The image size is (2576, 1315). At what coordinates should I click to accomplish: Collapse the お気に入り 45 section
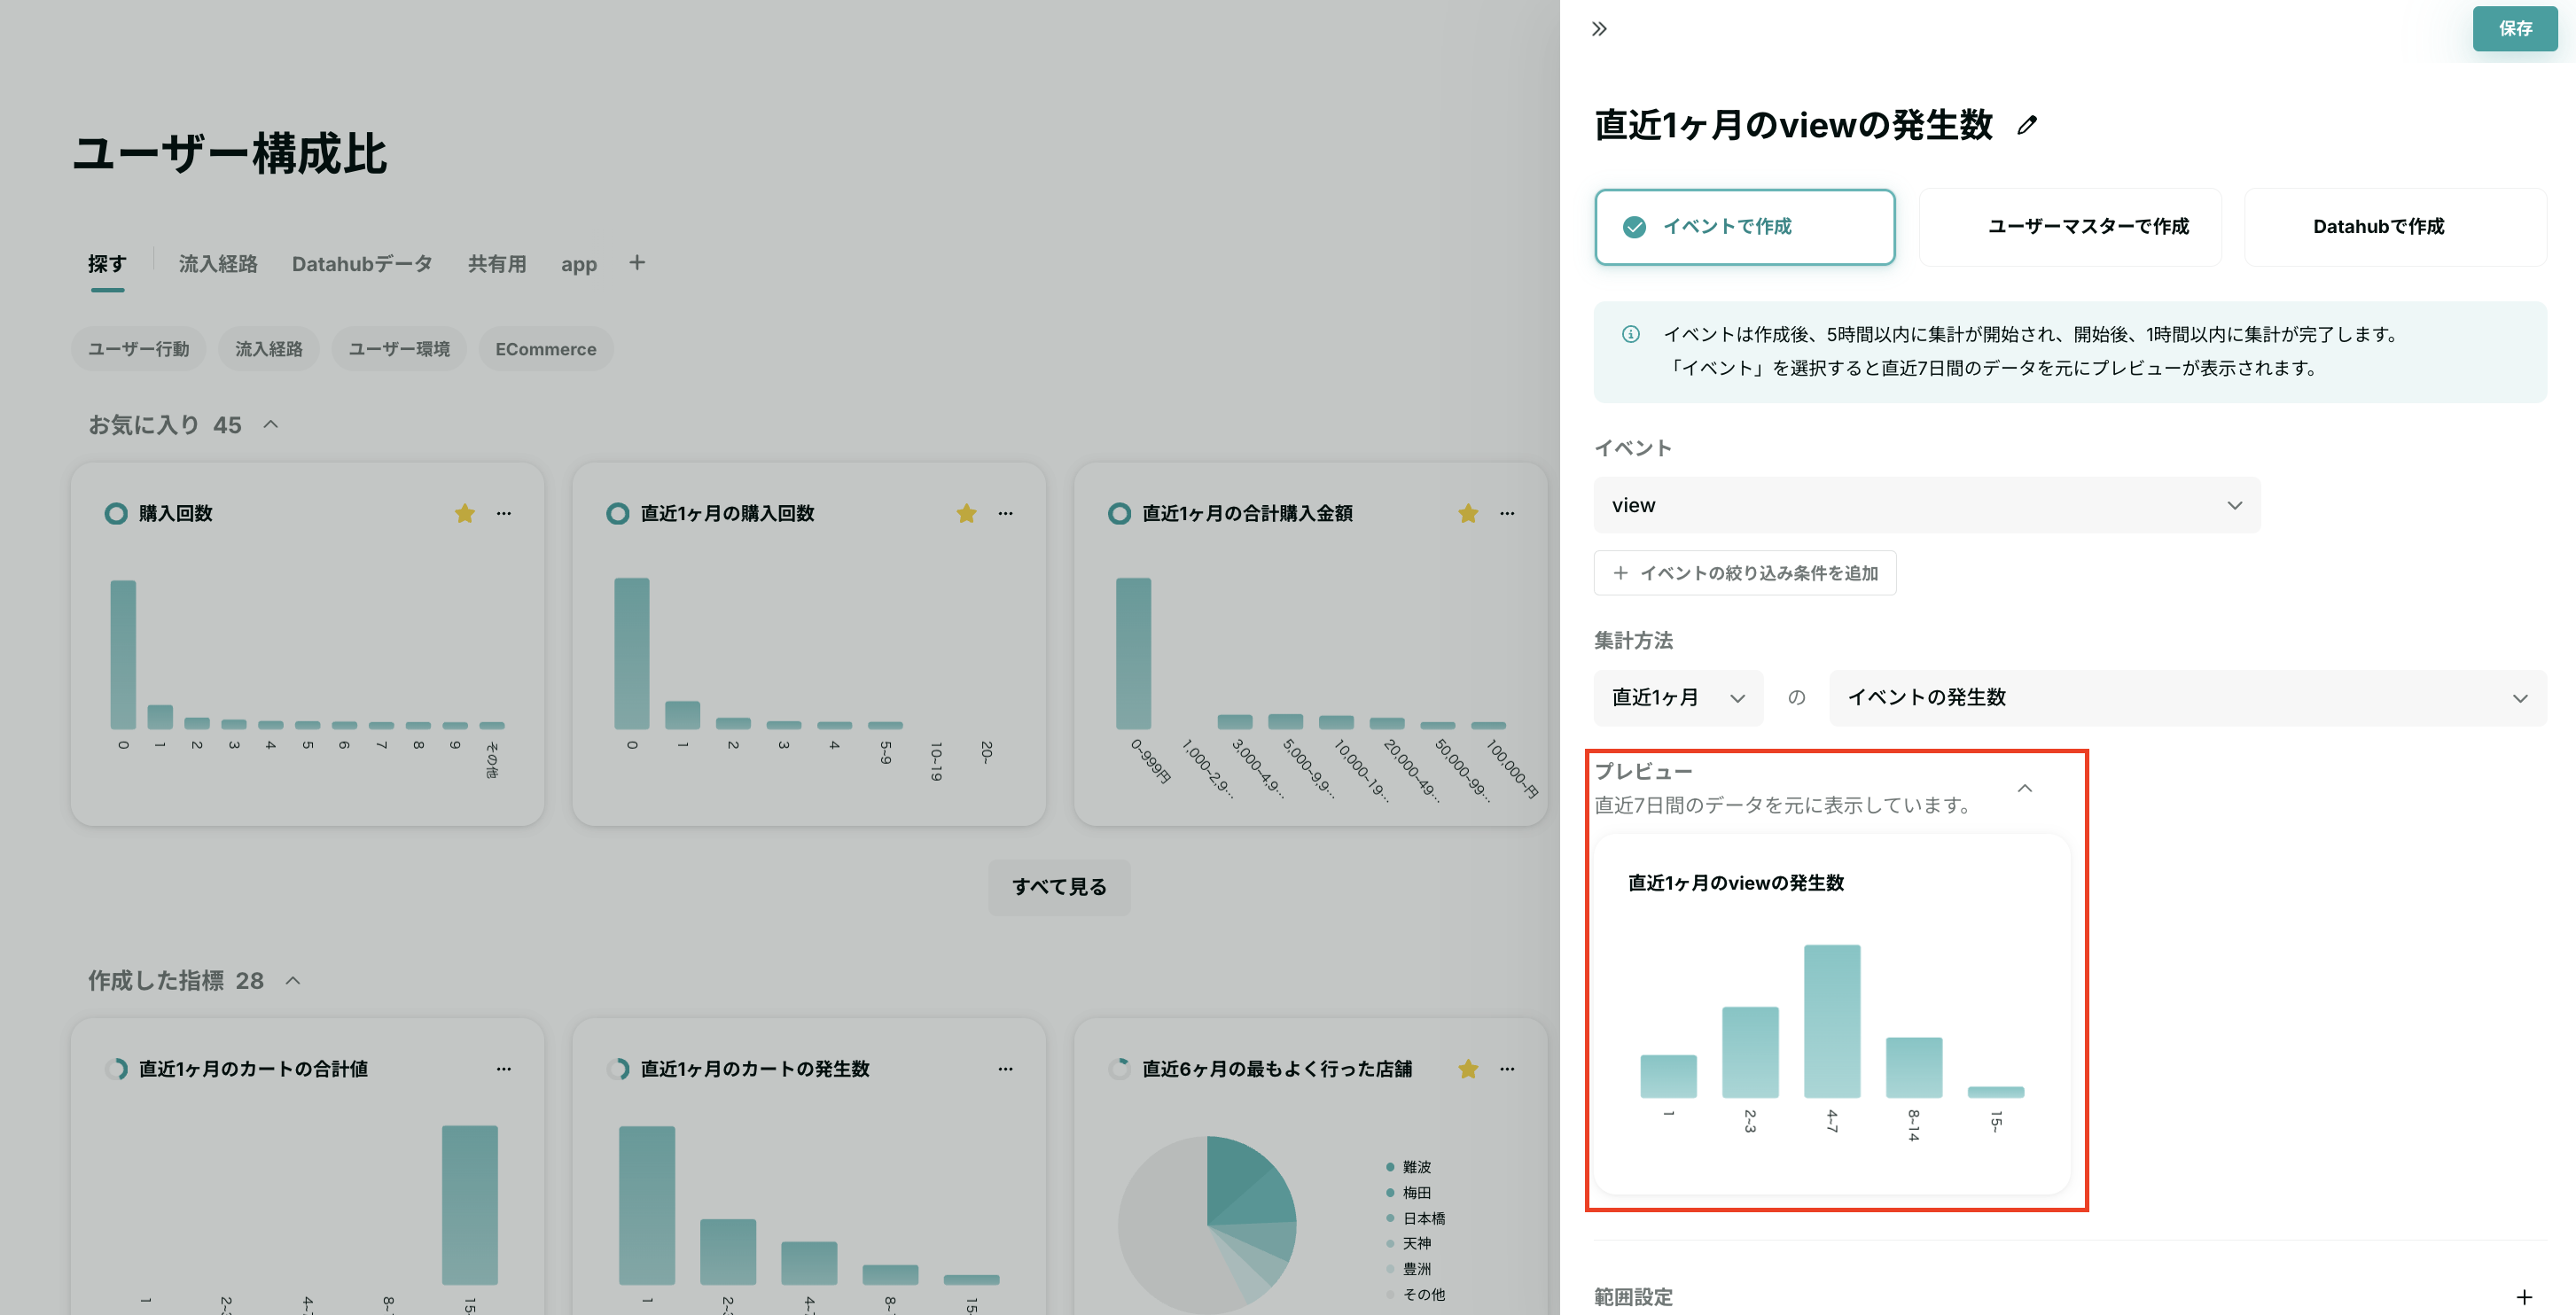point(271,425)
